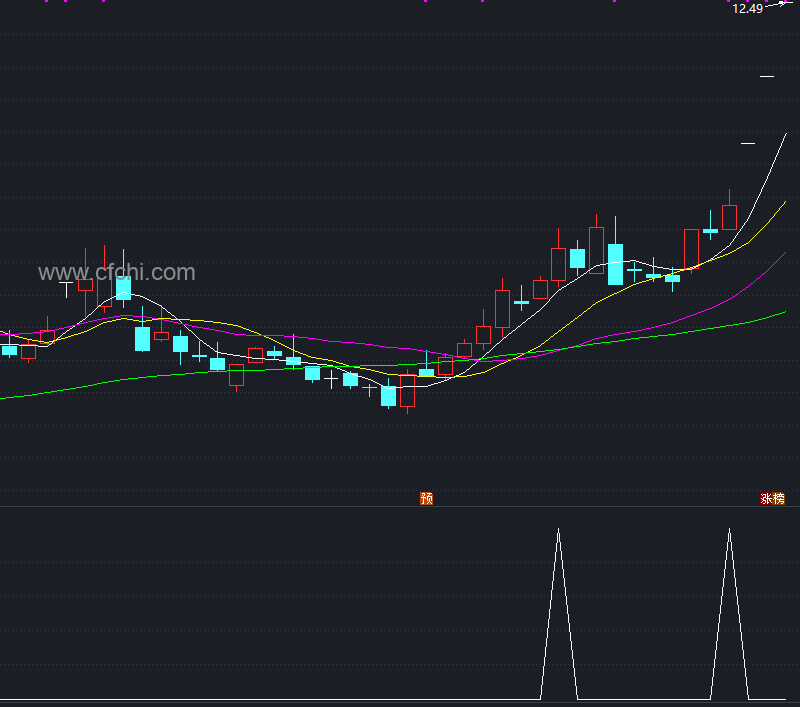Click the 12.49 high price label

pos(747,8)
